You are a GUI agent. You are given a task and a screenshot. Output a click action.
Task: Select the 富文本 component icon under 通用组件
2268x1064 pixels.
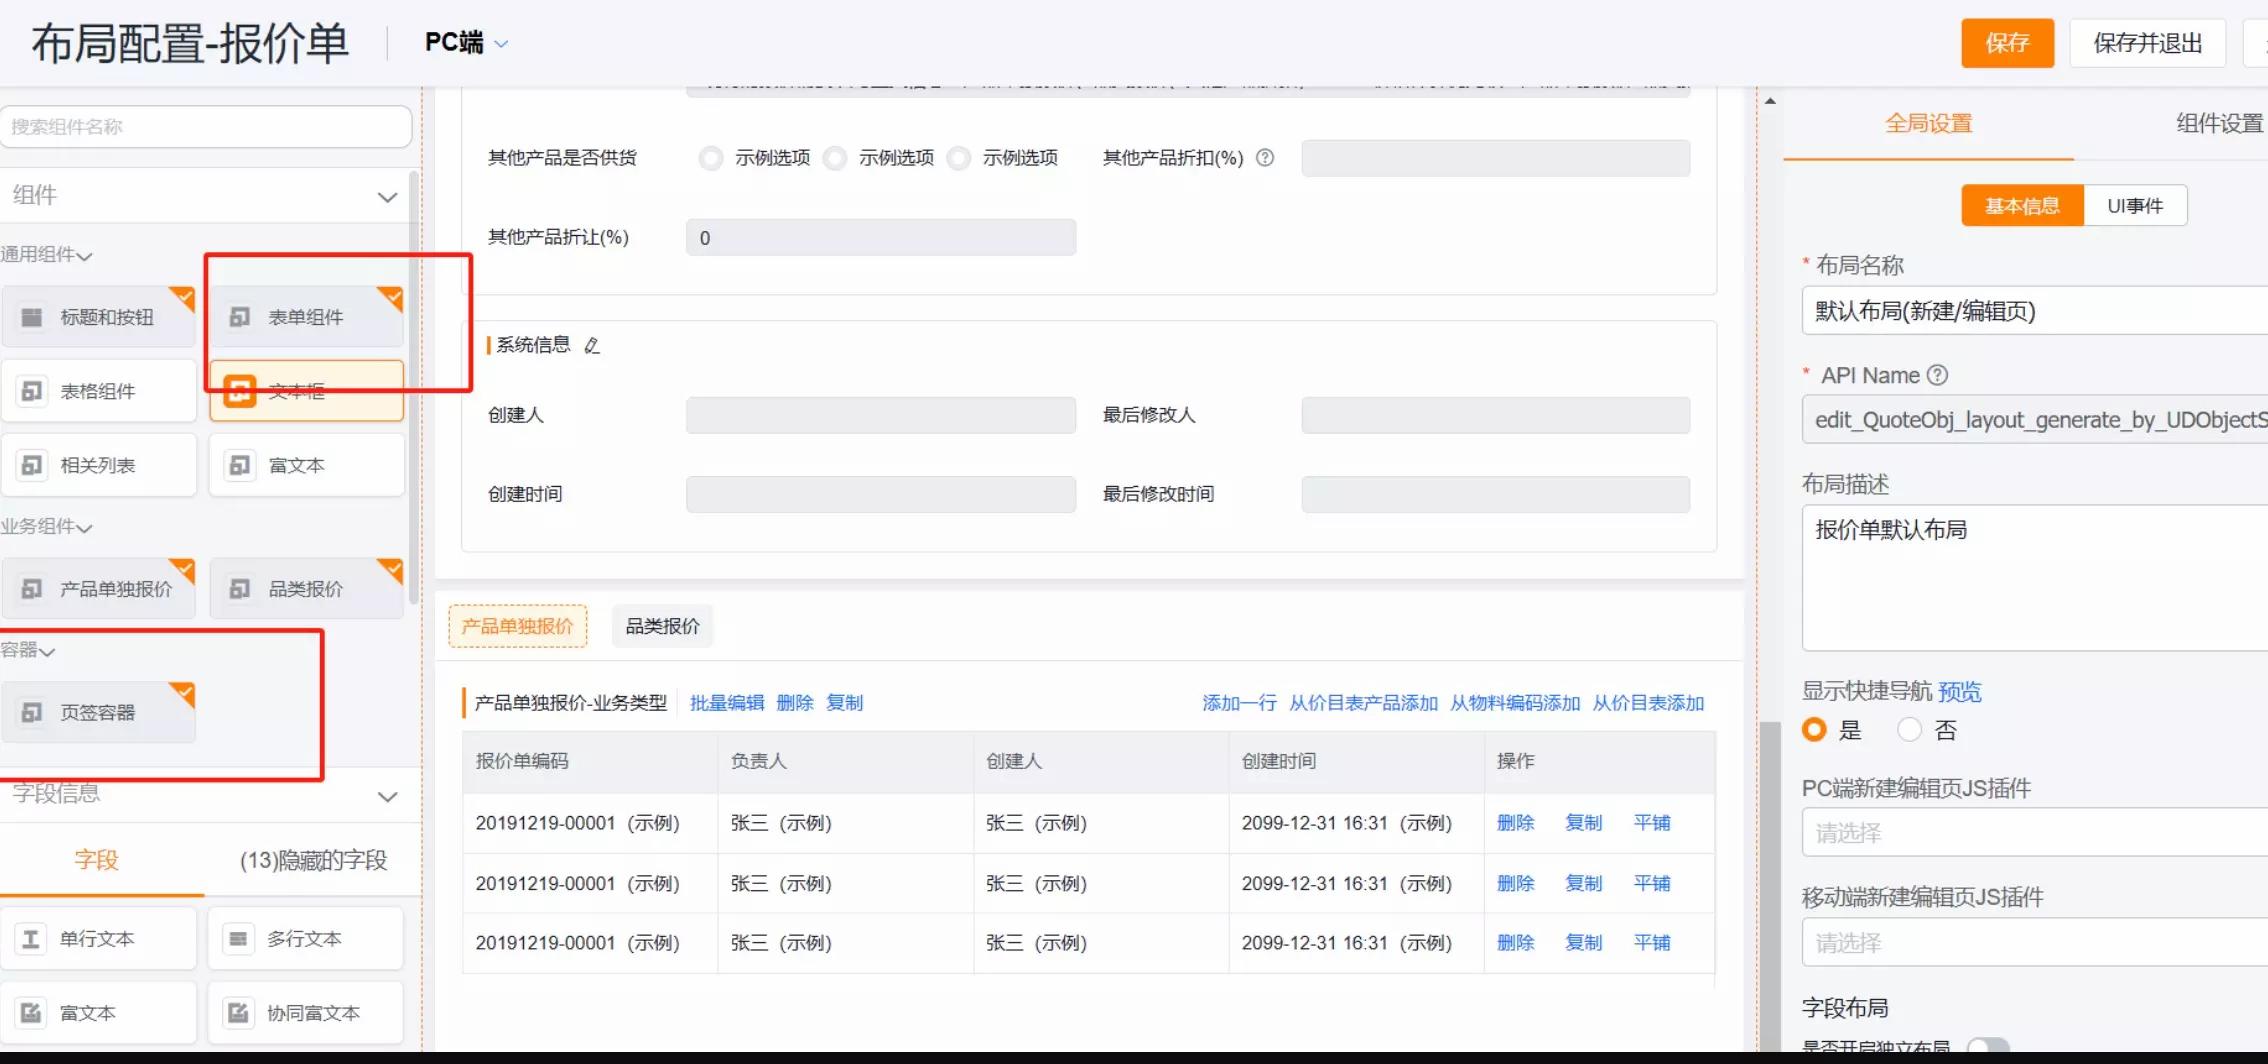pyautogui.click(x=240, y=465)
